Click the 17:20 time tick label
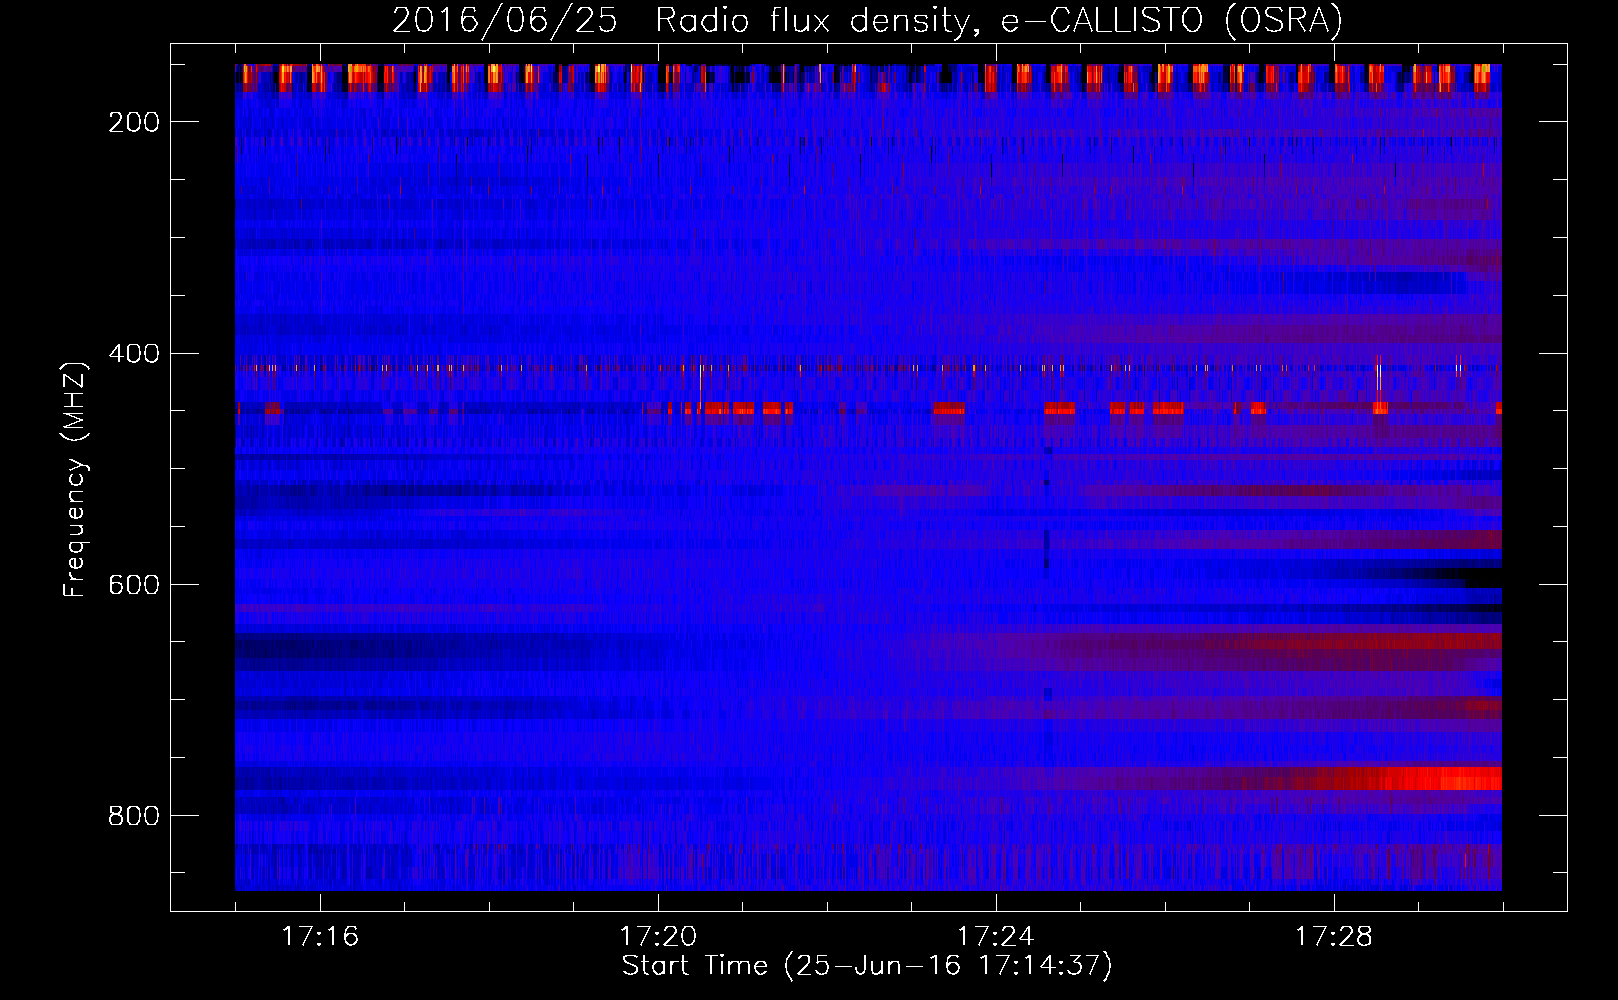The height and width of the screenshot is (1000, 1618). 658,937
